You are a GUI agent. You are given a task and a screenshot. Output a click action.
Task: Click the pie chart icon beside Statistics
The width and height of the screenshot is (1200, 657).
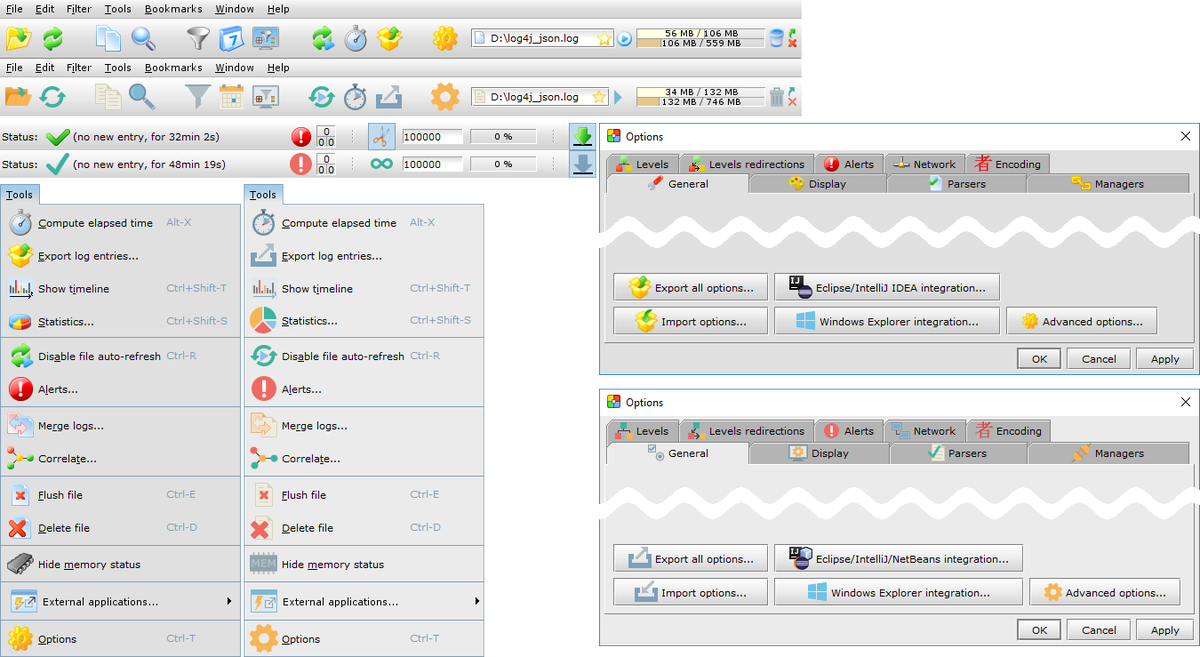(263, 321)
